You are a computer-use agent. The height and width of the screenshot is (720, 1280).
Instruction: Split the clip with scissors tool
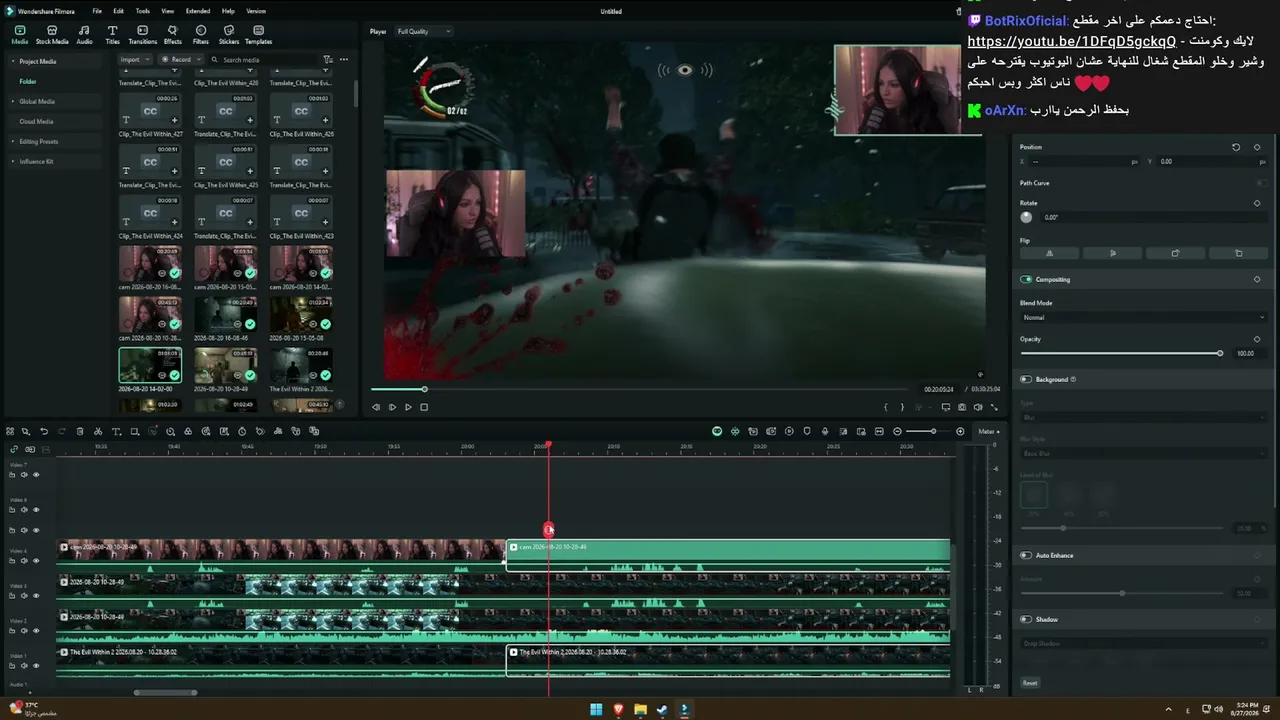(98, 431)
